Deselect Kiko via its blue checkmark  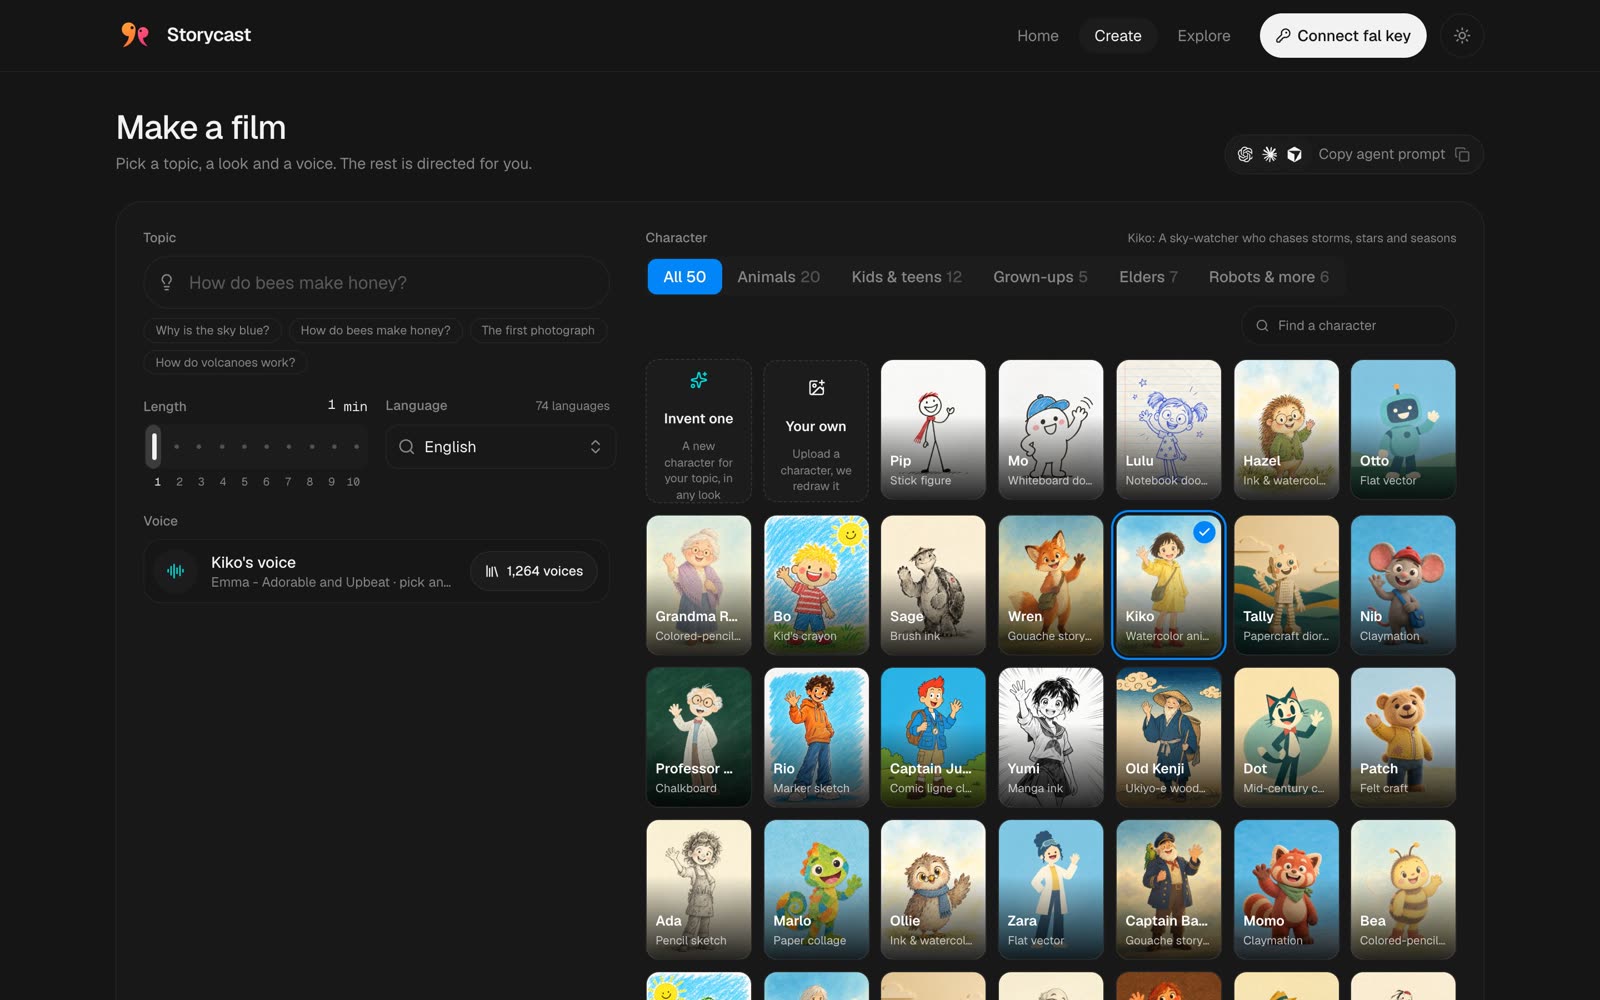coord(1205,533)
